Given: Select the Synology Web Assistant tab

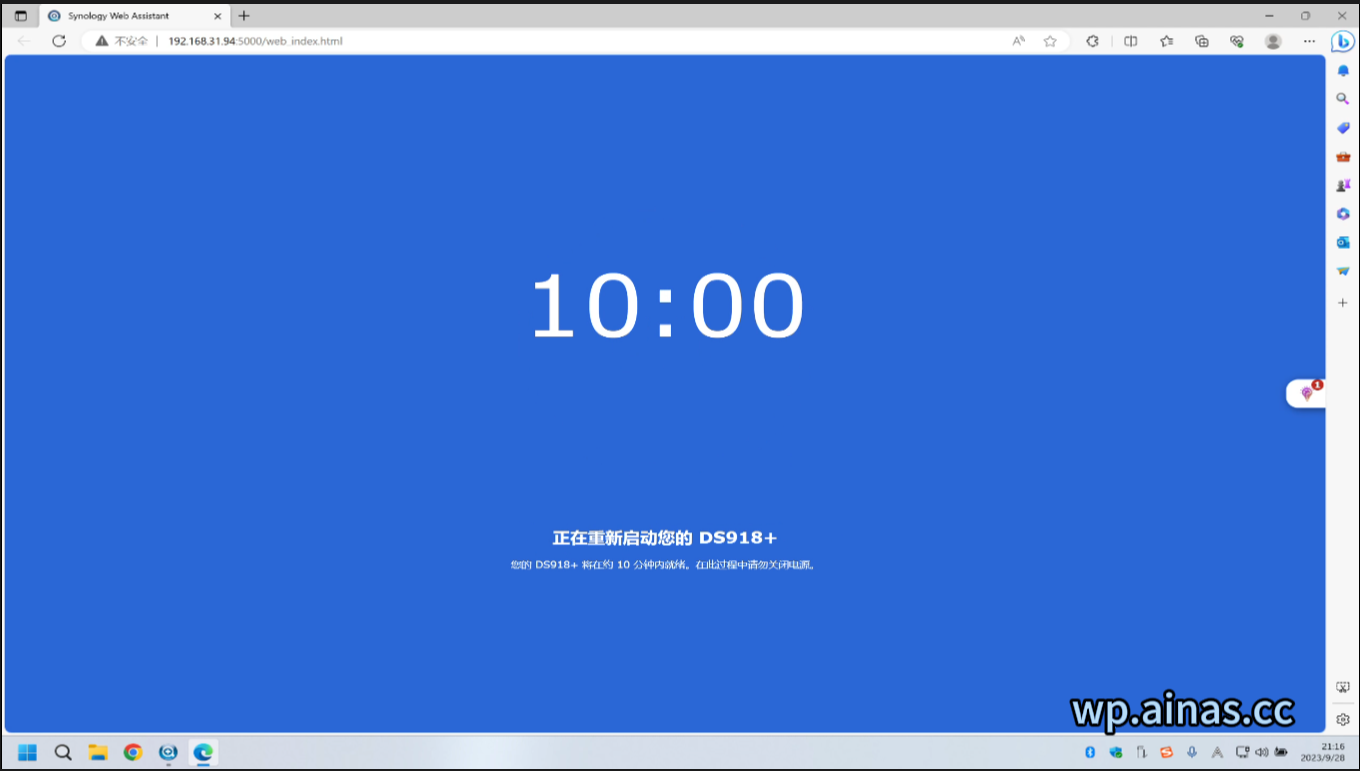Looking at the screenshot, I should [120, 15].
